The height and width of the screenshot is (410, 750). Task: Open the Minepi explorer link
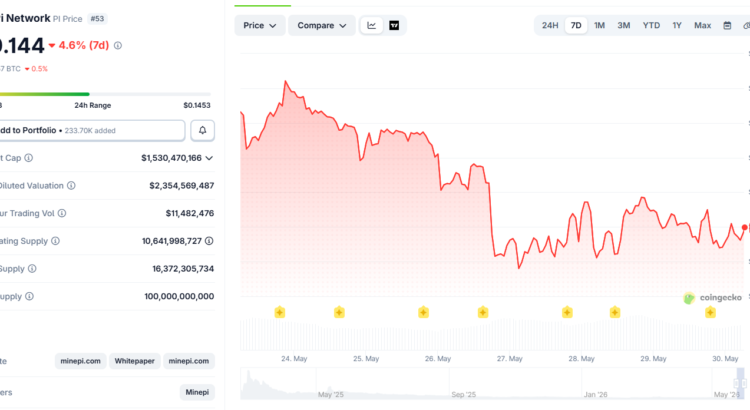197,392
